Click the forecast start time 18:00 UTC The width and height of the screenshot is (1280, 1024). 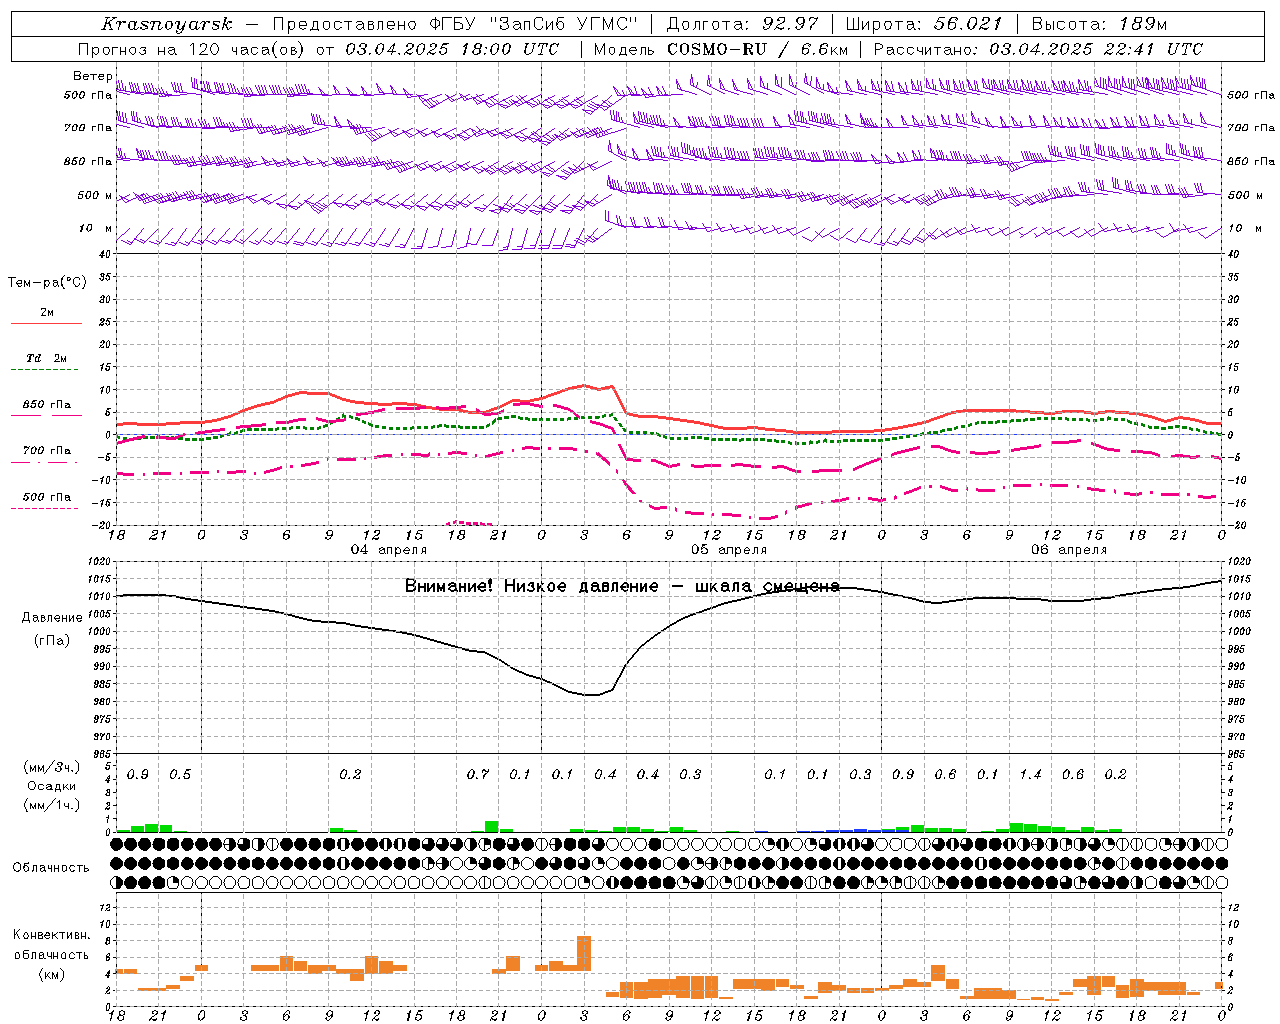pyautogui.click(x=510, y=49)
